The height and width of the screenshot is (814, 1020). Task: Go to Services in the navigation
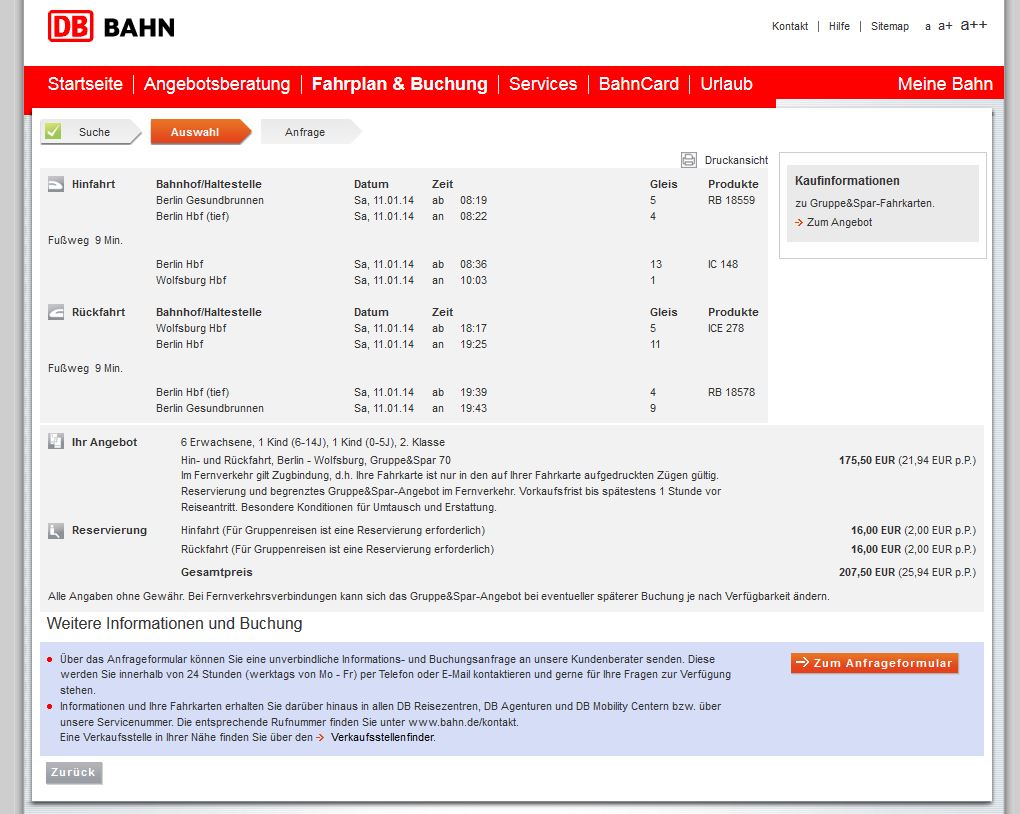pos(543,84)
